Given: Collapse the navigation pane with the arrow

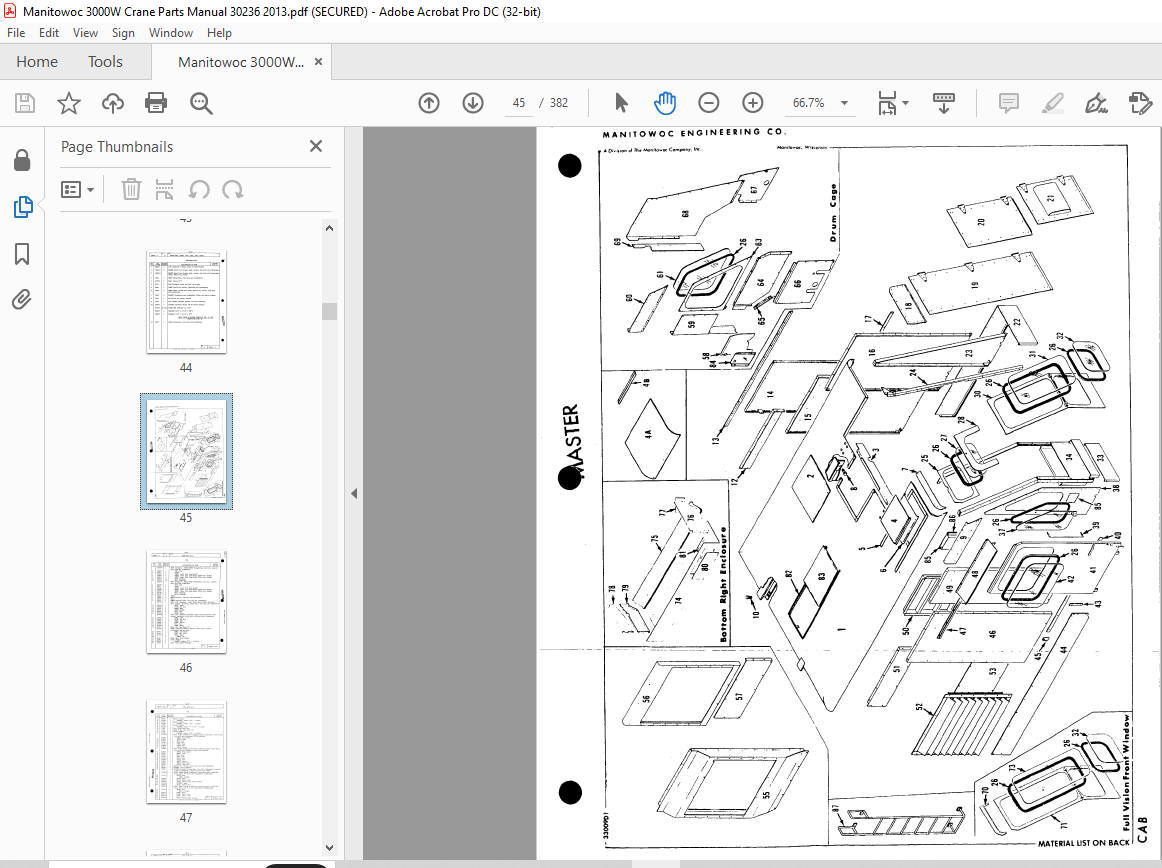Looking at the screenshot, I should [354, 493].
